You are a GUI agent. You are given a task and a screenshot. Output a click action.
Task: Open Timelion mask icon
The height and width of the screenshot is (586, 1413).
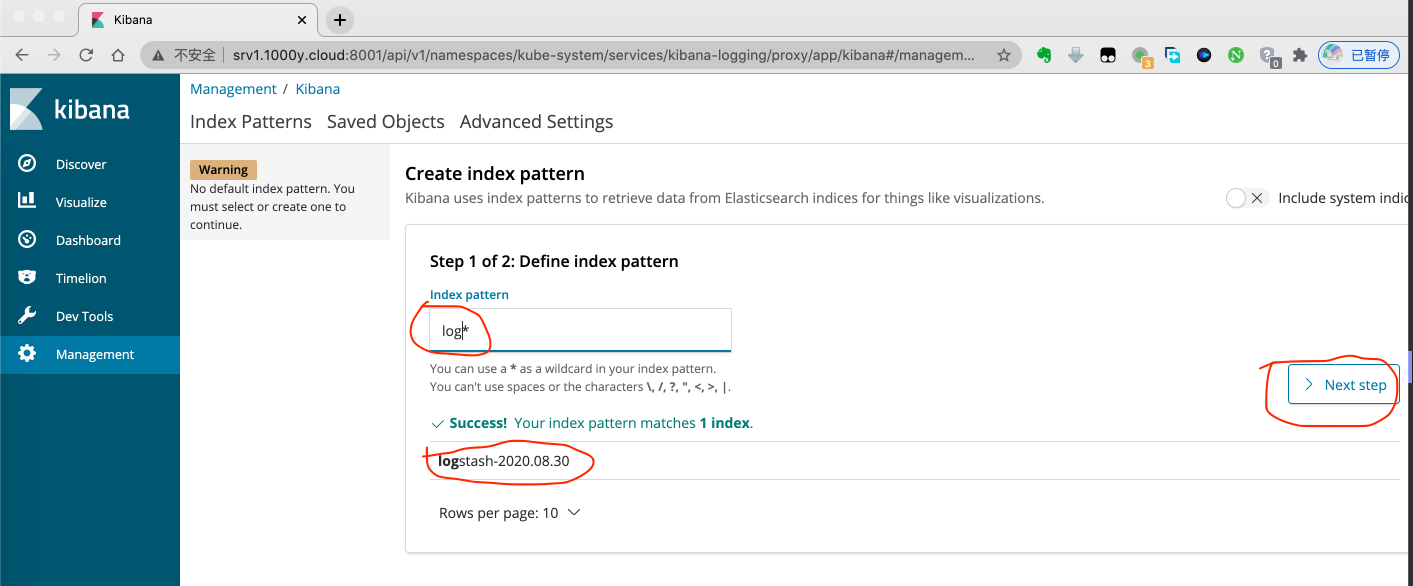point(27,278)
